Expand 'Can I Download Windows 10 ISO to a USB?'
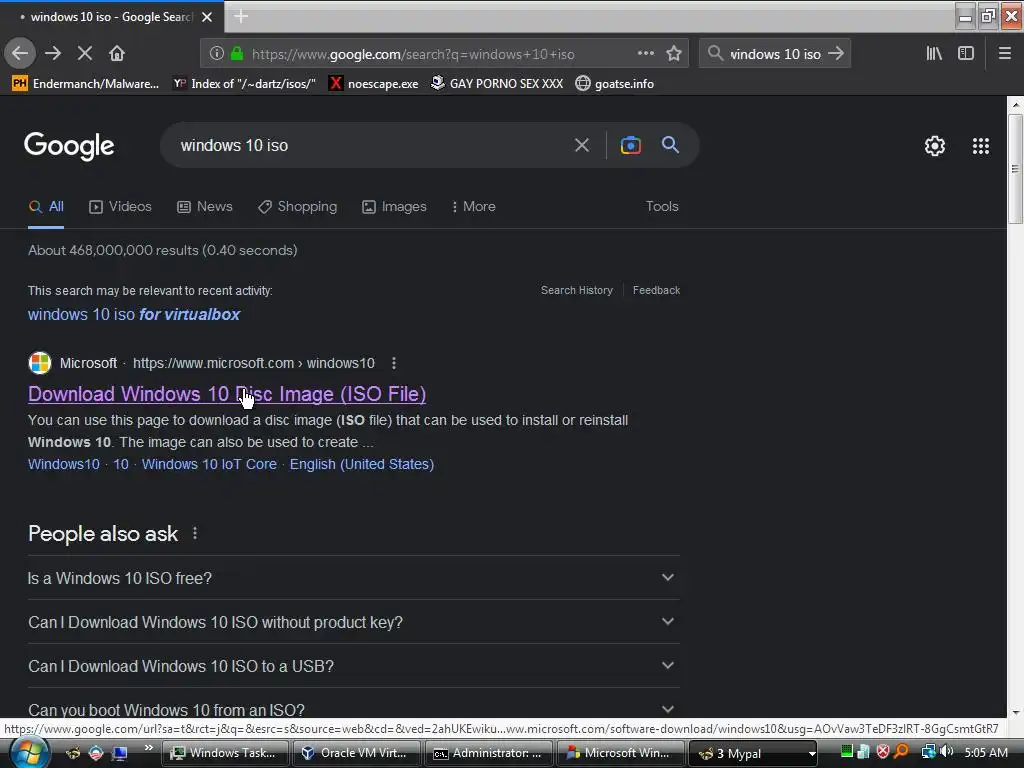This screenshot has width=1024, height=768. tap(353, 666)
